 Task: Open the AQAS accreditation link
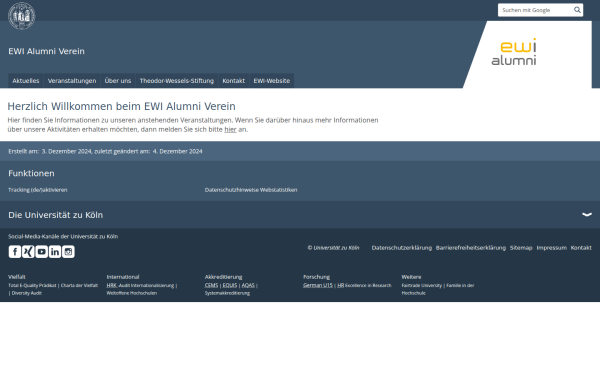coord(248,285)
